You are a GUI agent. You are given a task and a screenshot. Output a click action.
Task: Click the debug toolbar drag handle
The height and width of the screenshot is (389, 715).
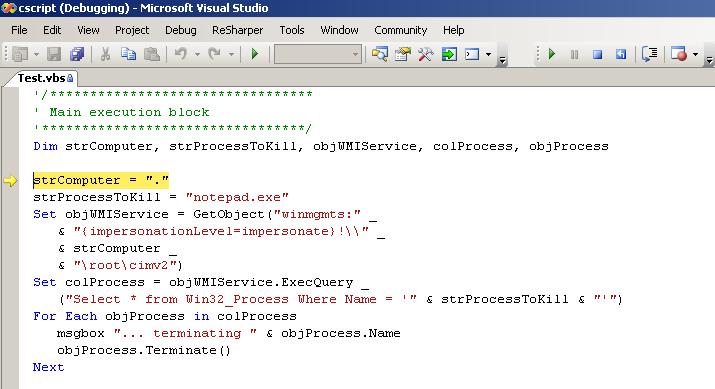click(539, 54)
